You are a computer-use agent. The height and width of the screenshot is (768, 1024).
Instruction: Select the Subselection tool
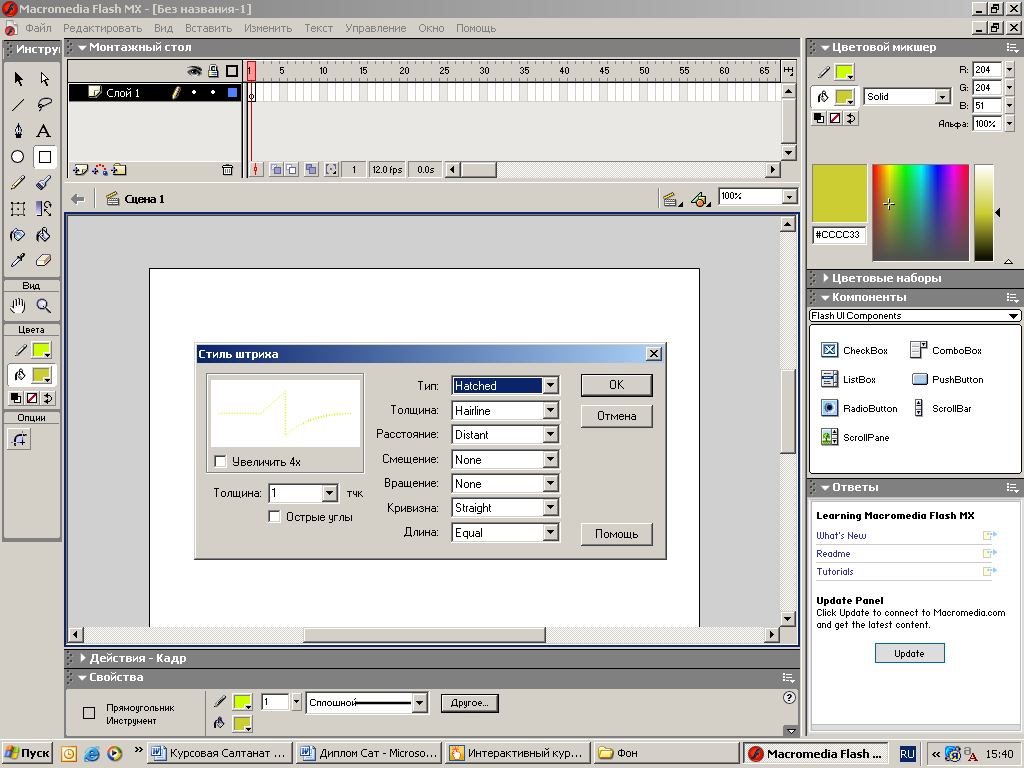tap(44, 79)
